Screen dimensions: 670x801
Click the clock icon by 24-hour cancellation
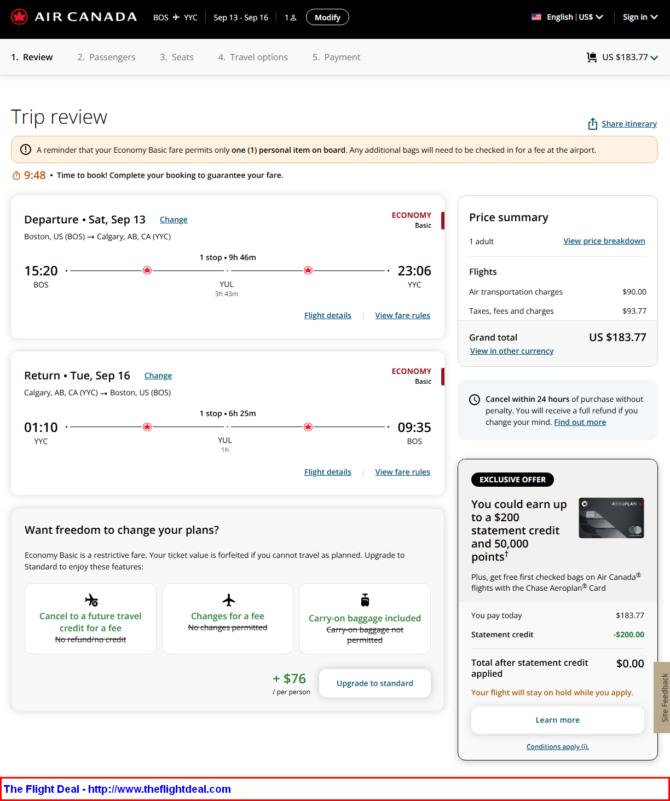pos(474,399)
